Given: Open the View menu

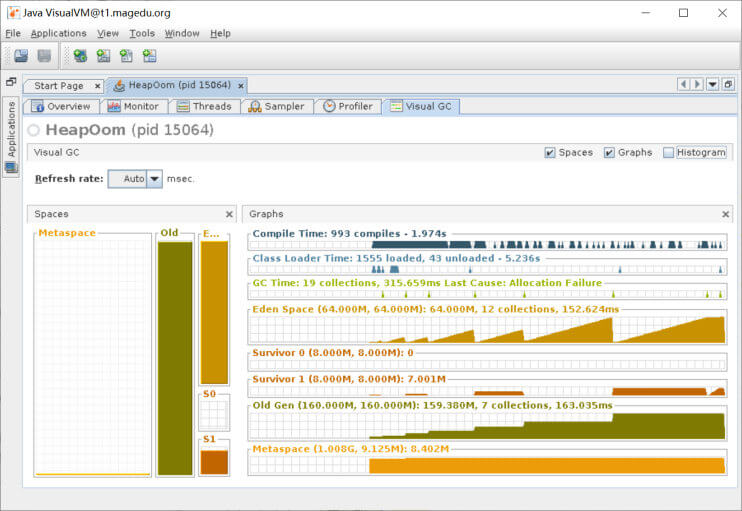Looking at the screenshot, I should (108, 34).
